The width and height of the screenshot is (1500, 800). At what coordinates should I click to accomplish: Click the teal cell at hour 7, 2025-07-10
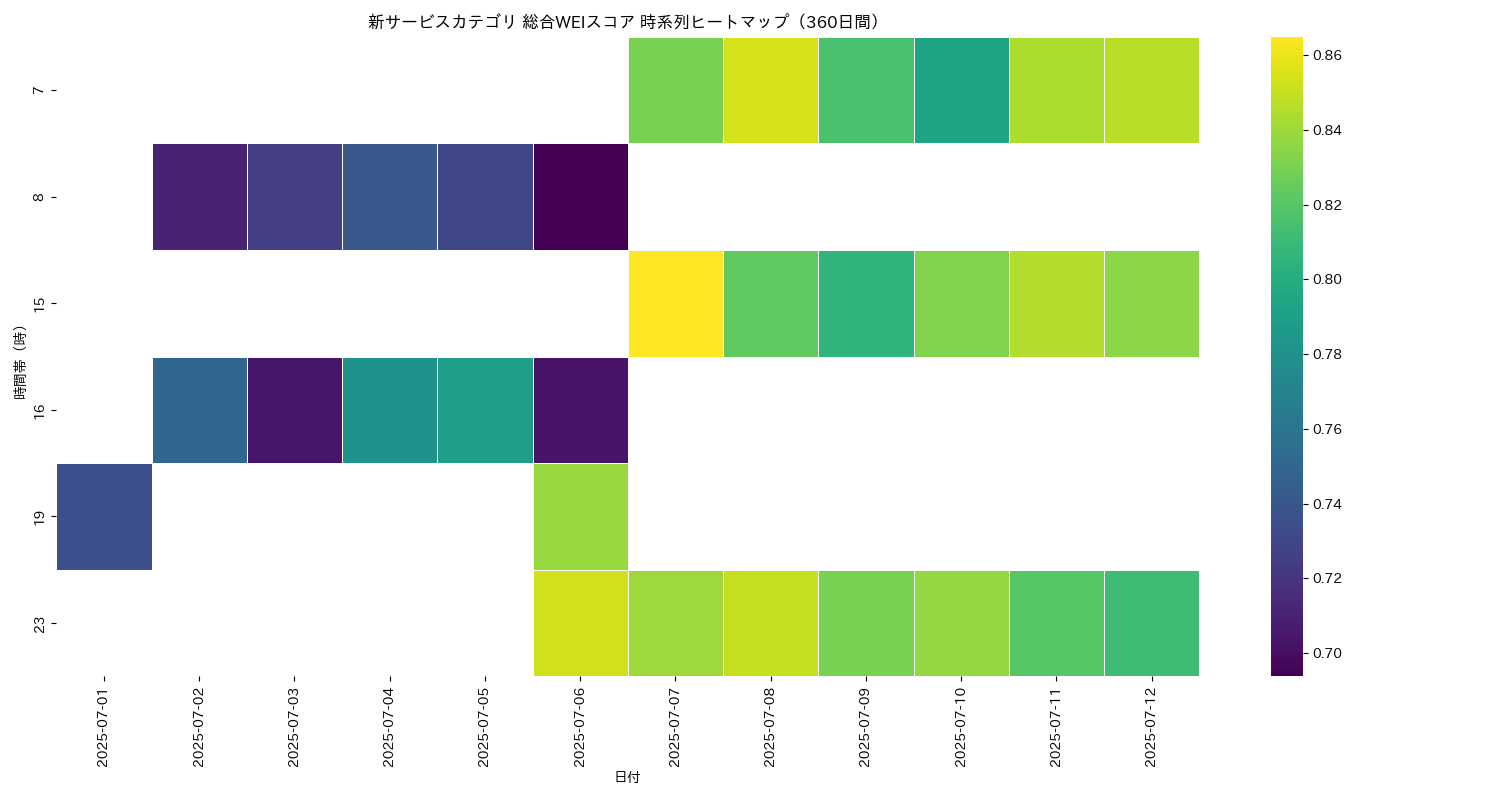(962, 90)
